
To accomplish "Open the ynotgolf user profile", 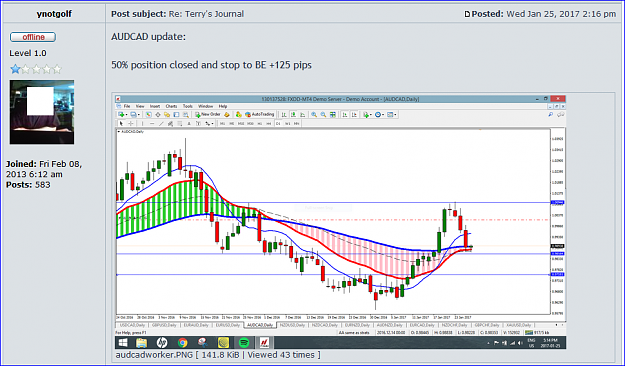I will coord(54,14).
